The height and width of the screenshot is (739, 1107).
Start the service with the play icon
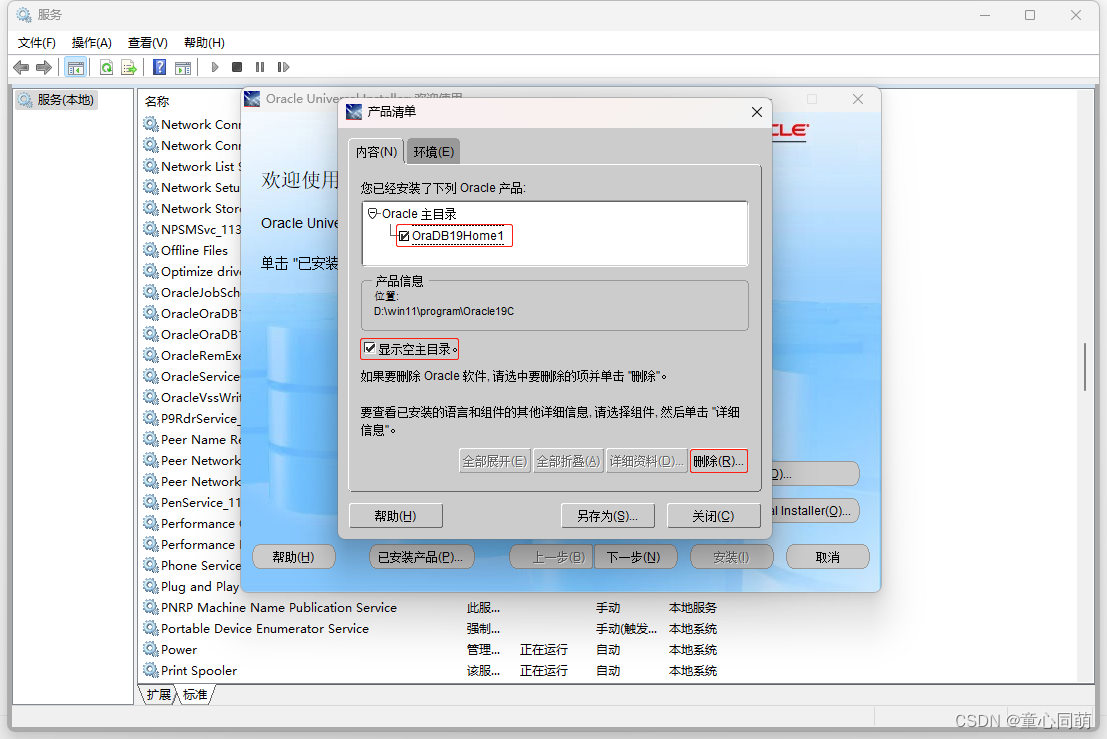point(215,67)
